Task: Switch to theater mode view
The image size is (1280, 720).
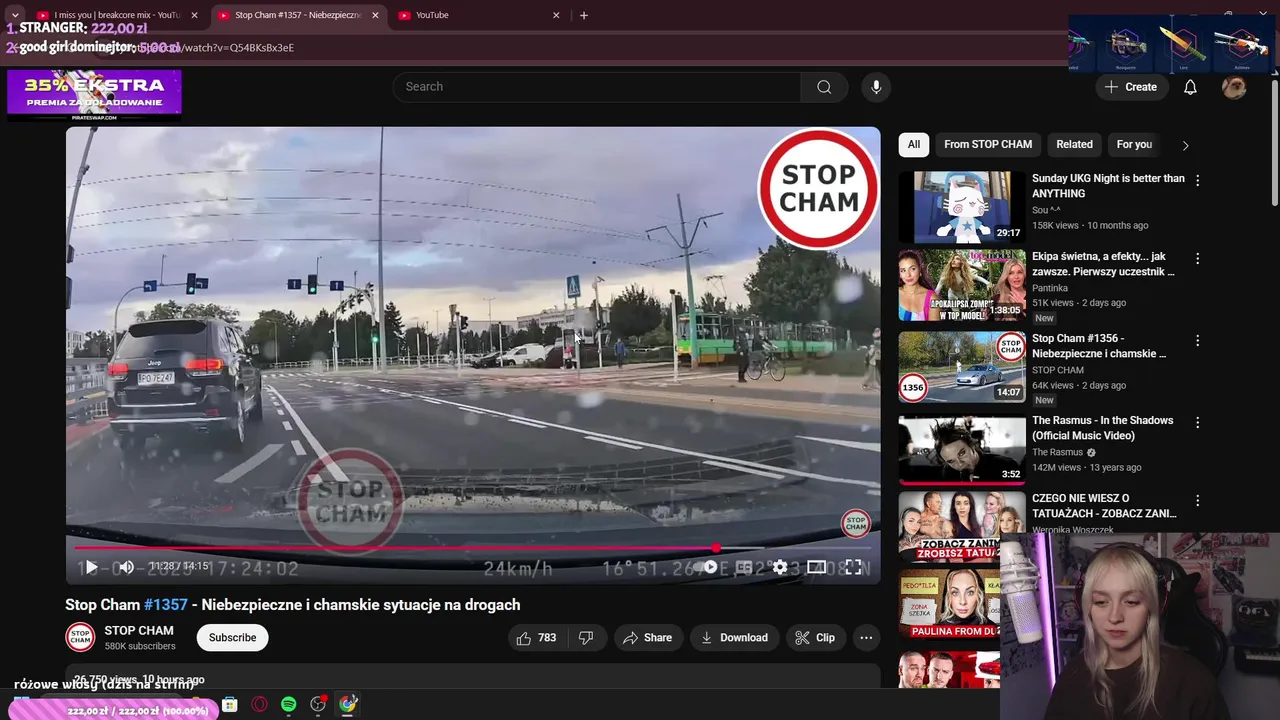Action: [x=816, y=567]
